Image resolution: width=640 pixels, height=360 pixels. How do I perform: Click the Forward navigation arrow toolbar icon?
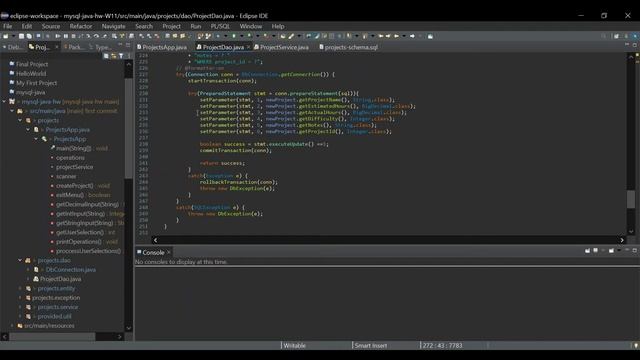click(x=412, y=36)
